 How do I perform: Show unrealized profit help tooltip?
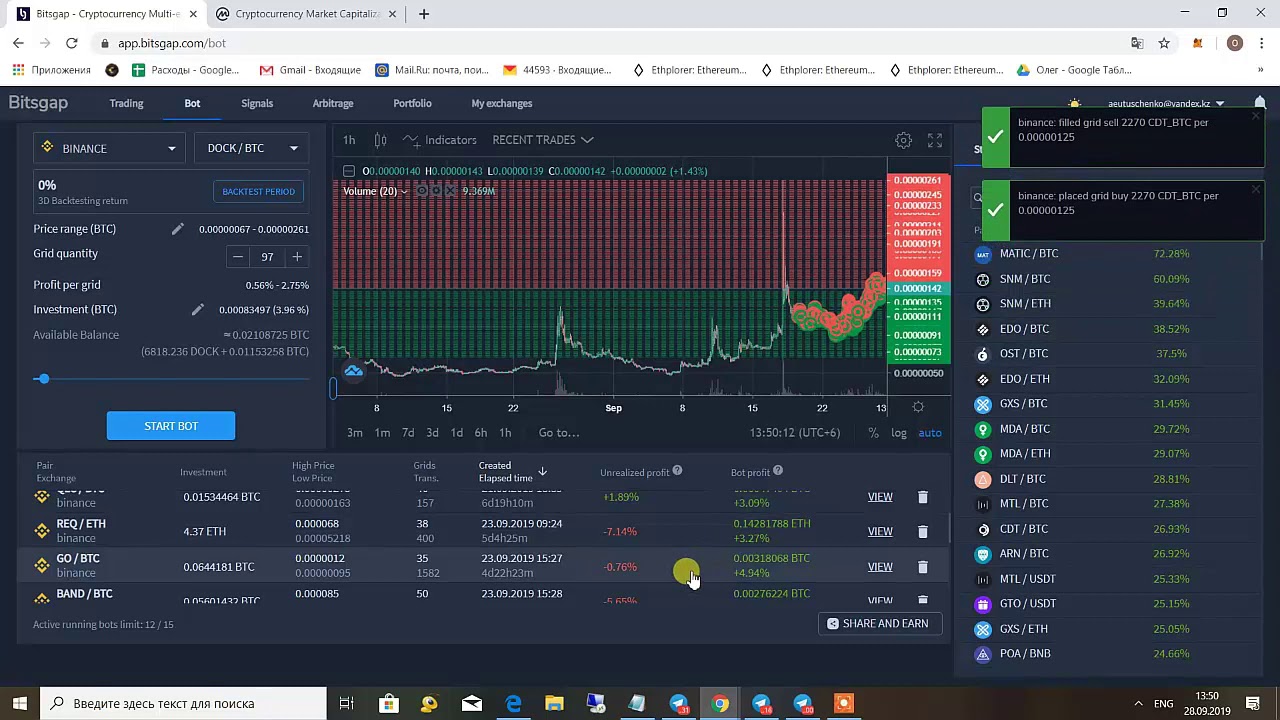coord(677,471)
